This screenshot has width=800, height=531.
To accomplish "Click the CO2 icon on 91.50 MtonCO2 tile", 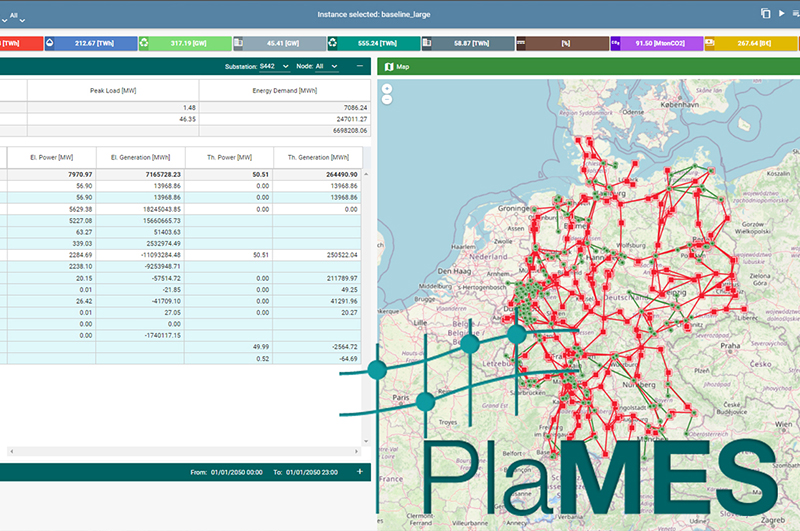I will 615,44.
